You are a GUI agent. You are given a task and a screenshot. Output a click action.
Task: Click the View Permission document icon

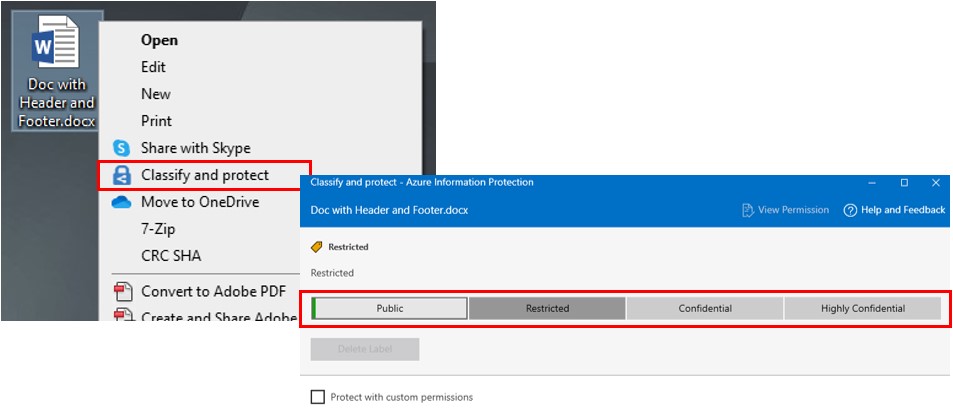[748, 210]
